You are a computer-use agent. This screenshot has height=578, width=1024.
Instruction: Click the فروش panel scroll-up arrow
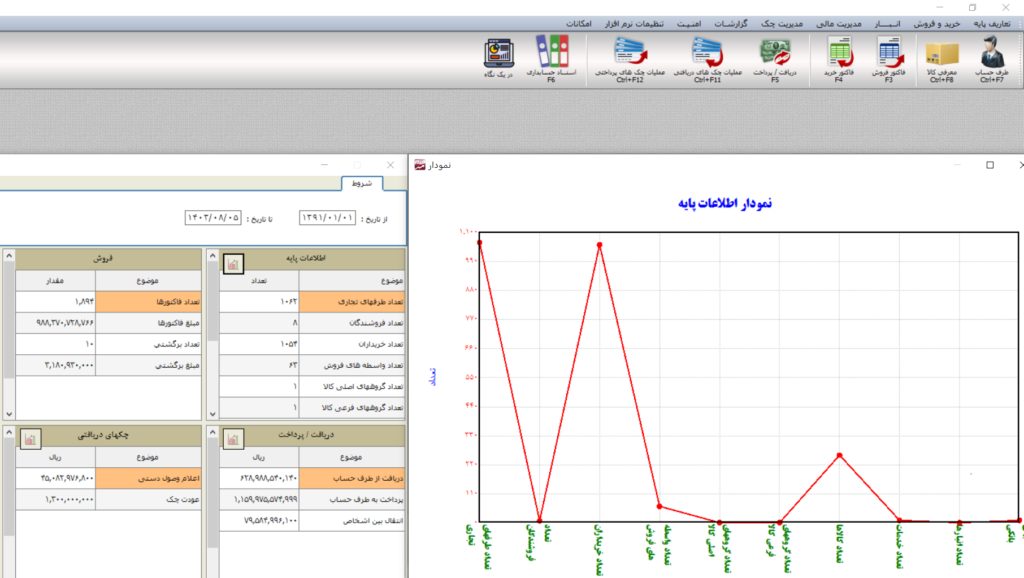9,256
